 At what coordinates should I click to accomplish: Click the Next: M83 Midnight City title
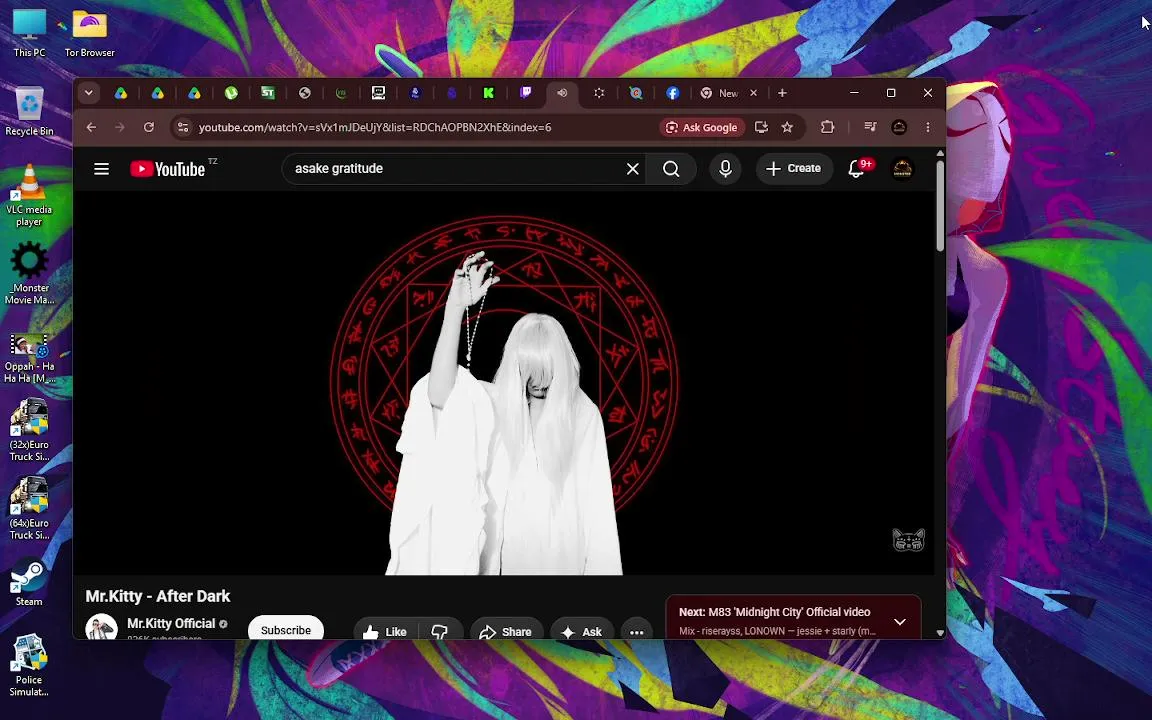[774, 612]
